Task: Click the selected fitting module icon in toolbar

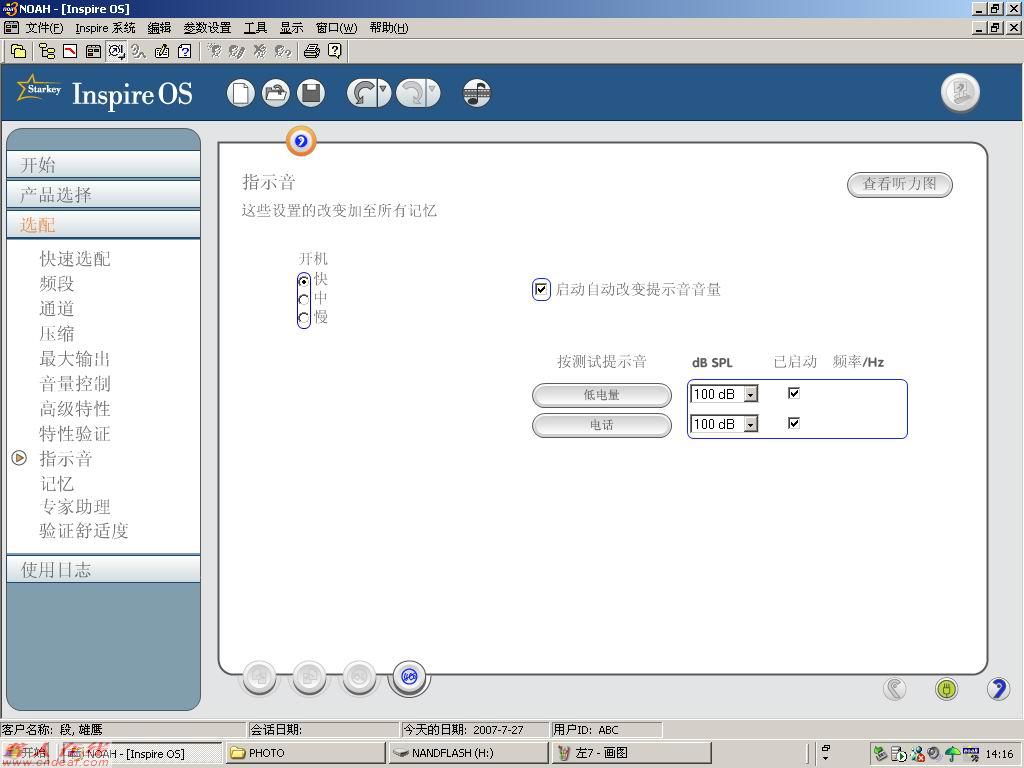Action: point(117,51)
